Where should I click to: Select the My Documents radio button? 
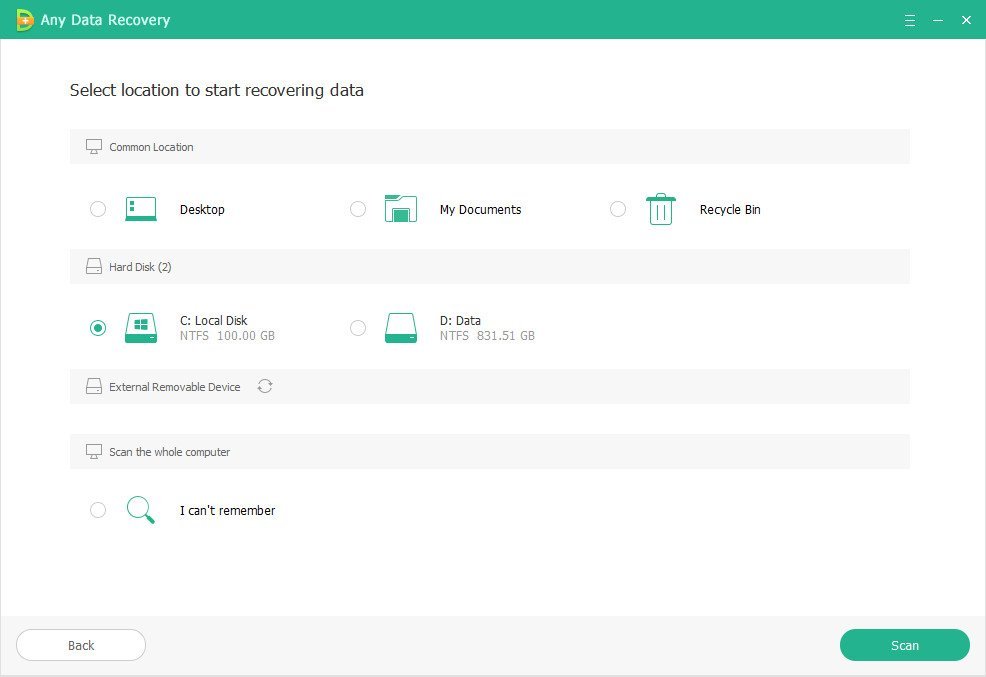click(358, 209)
